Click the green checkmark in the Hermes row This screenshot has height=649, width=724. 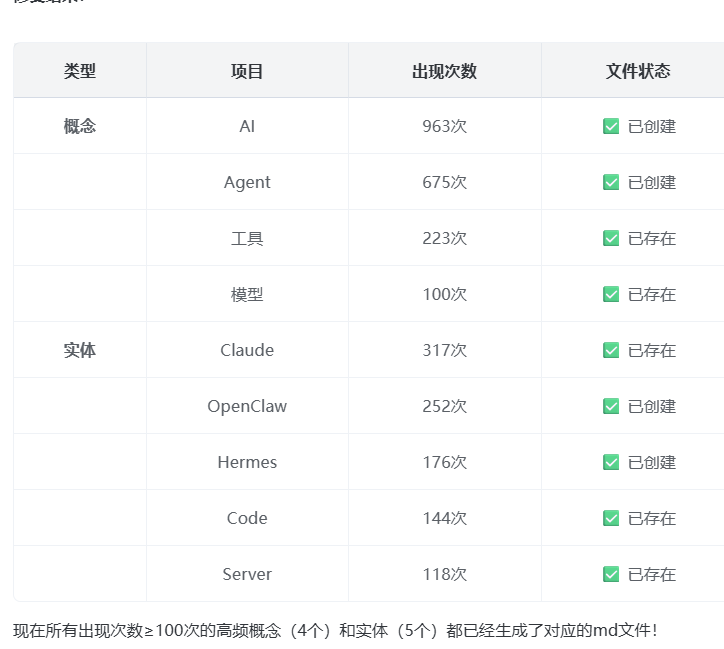(611, 462)
